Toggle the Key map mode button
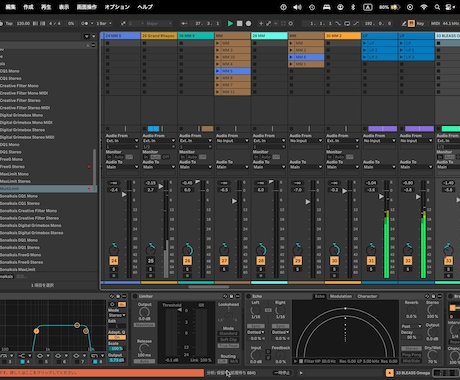Image resolution: width=460 pixels, height=380 pixels. 420,23
